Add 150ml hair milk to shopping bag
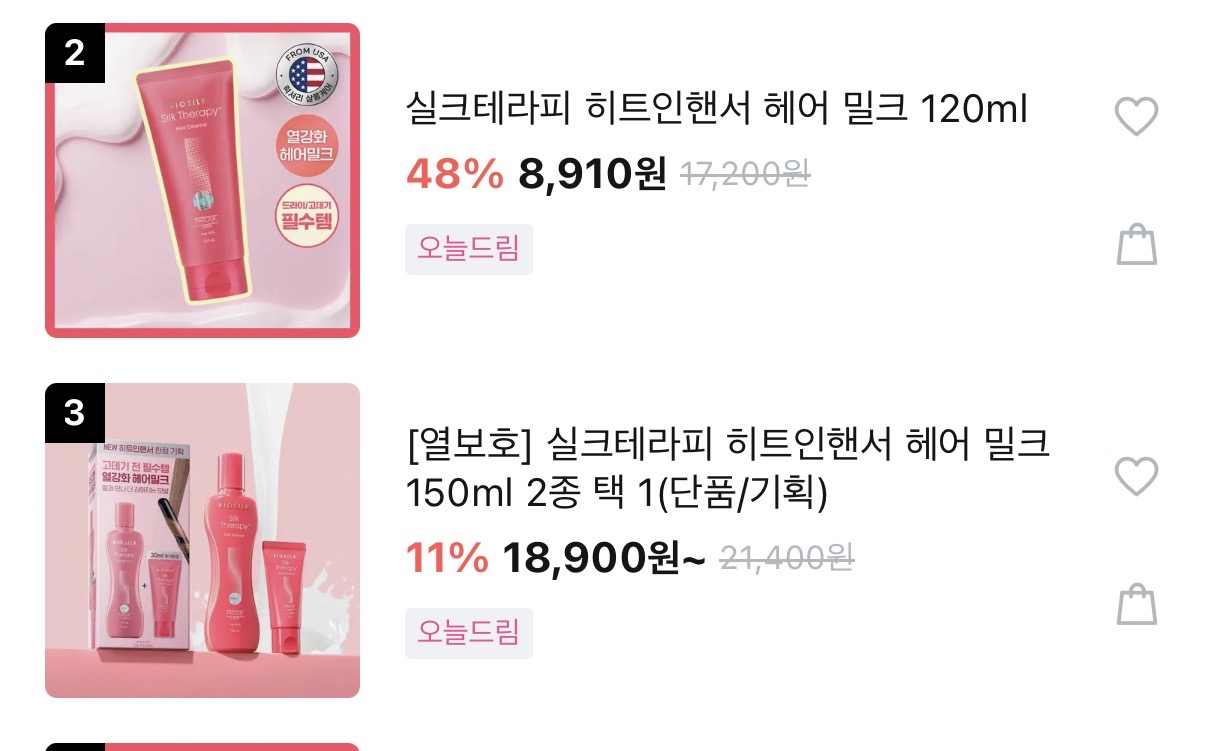The height and width of the screenshot is (751, 1206). 1136,604
